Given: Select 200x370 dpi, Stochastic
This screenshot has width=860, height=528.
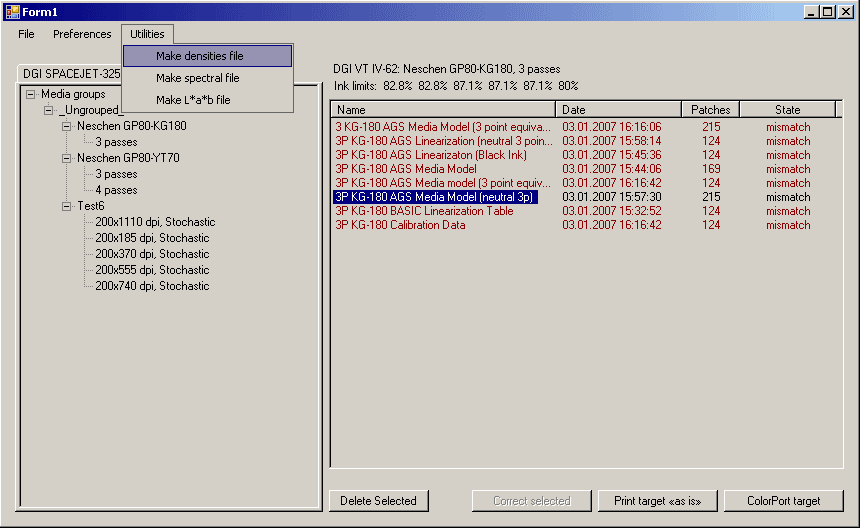Looking at the screenshot, I should (152, 254).
